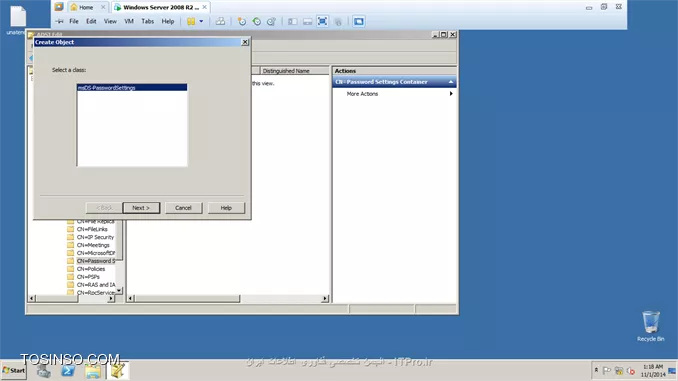
Task: Open the Tabs menu
Action: [x=147, y=21]
